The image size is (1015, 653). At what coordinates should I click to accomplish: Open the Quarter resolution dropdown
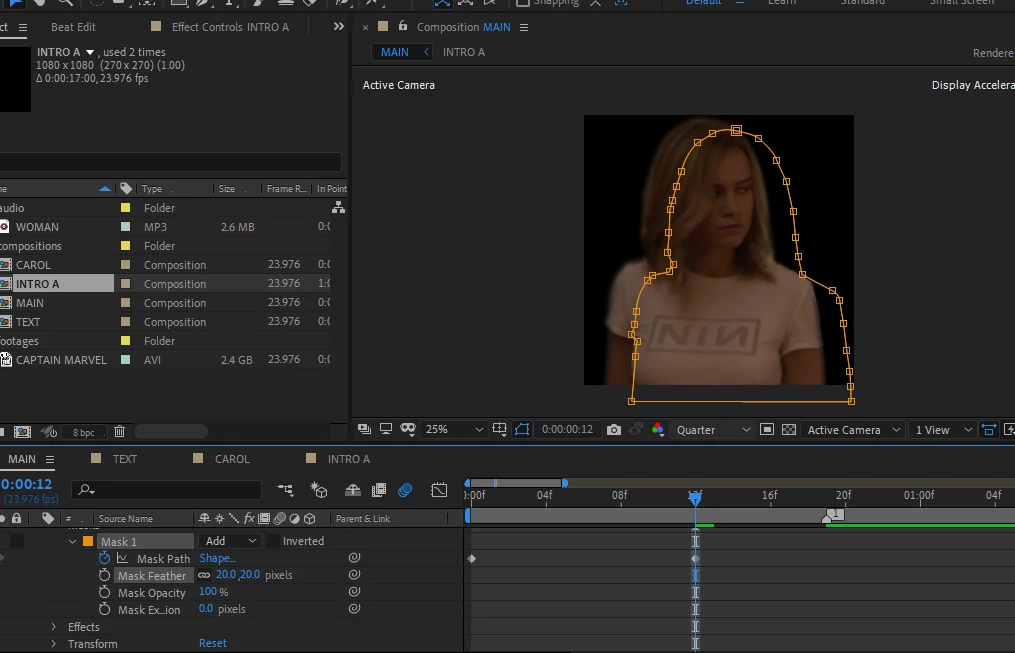(713, 430)
